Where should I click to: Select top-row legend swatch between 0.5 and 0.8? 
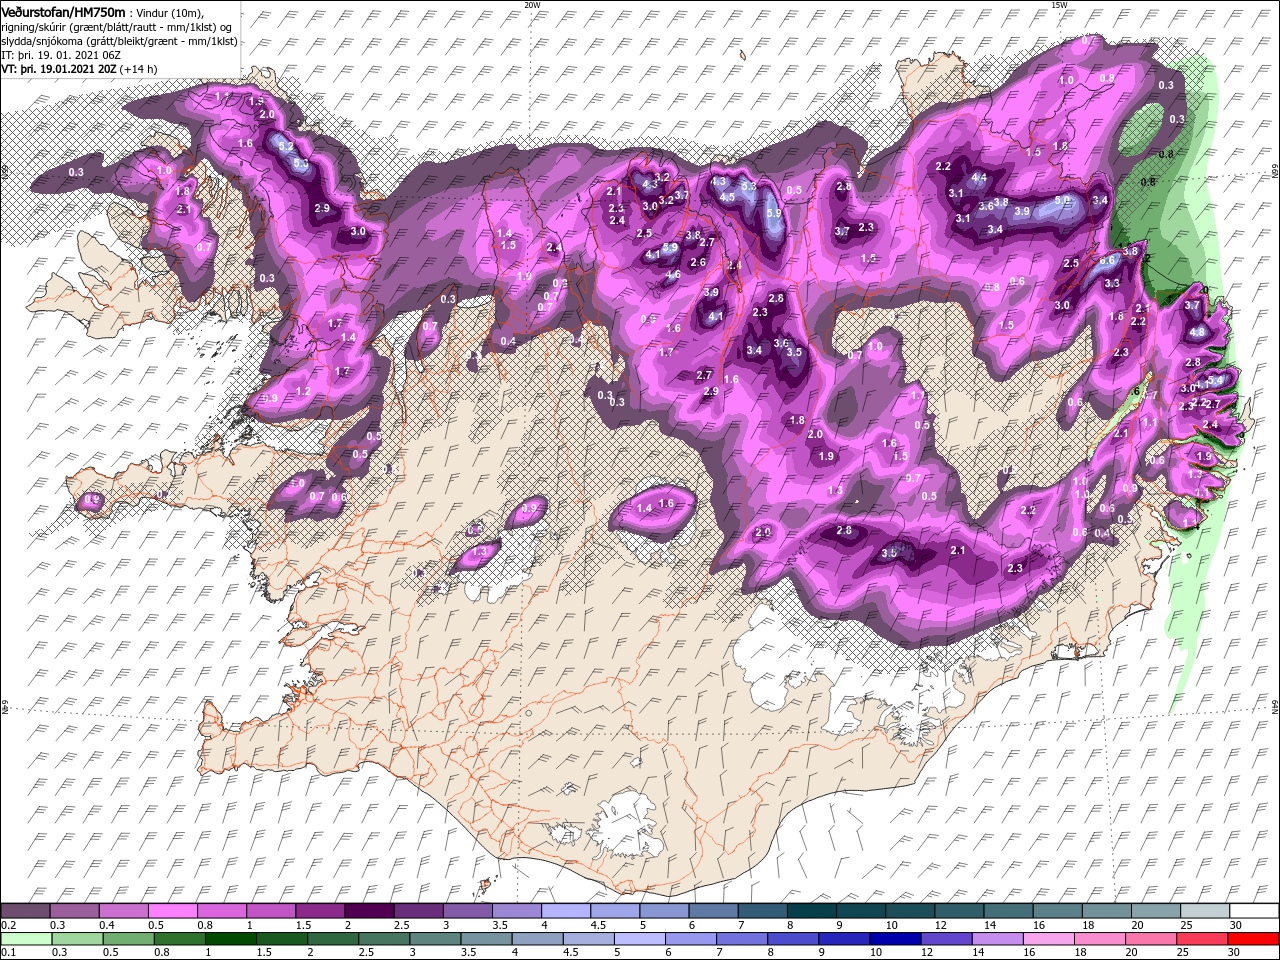(172, 911)
